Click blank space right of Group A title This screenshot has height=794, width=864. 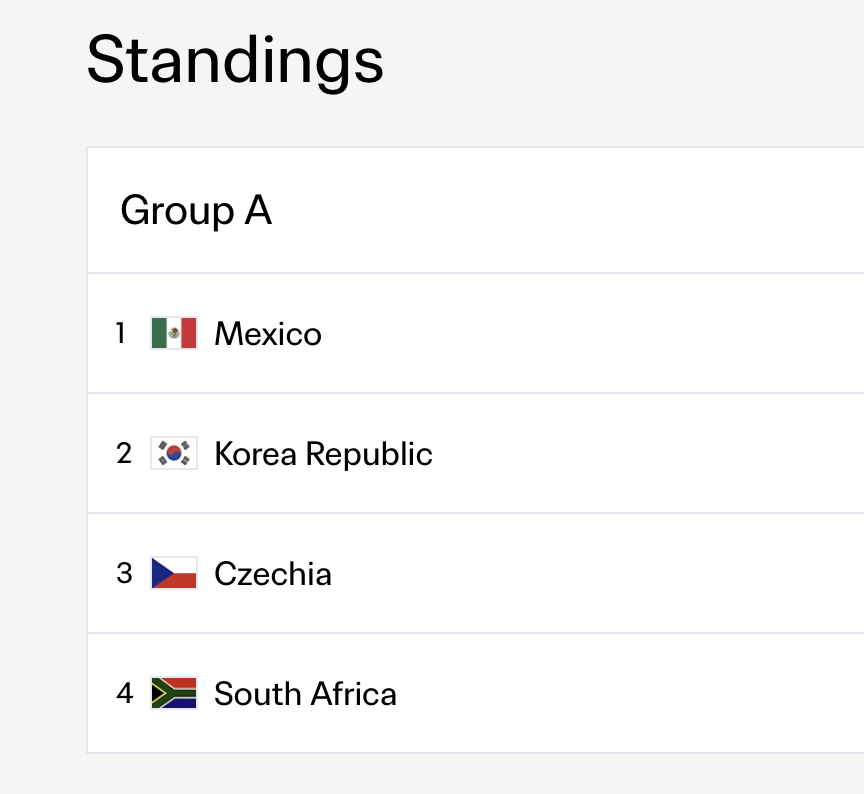coord(568,210)
